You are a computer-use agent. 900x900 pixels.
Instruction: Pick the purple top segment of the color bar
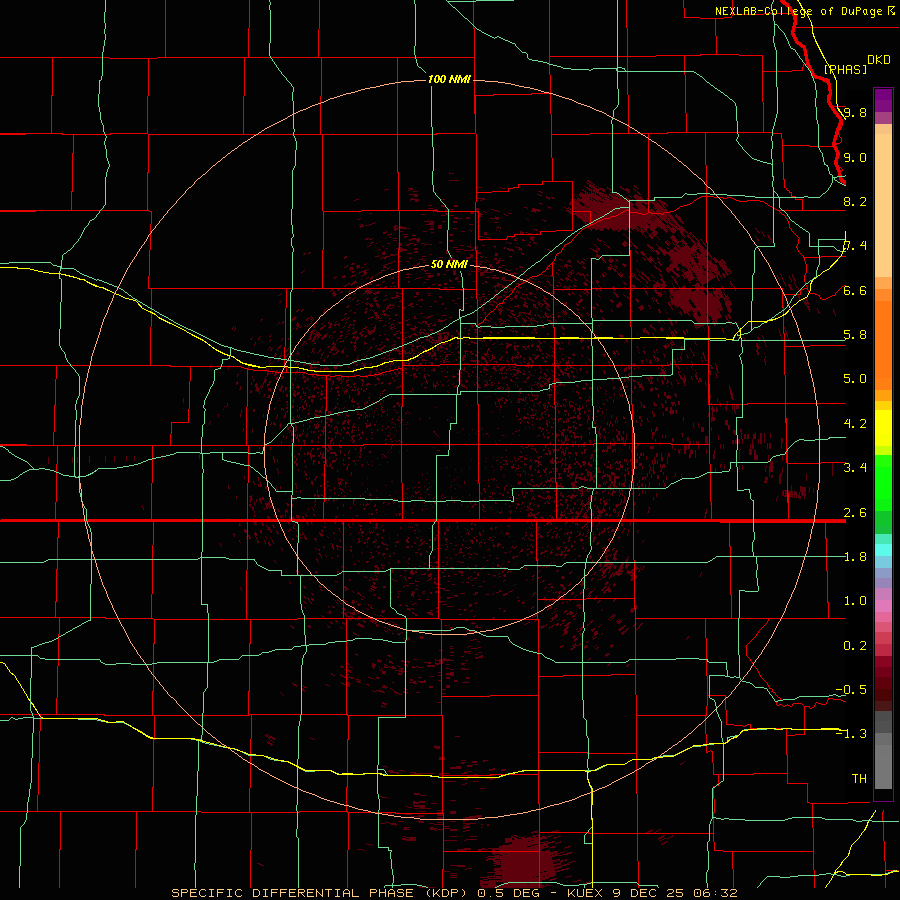click(883, 100)
